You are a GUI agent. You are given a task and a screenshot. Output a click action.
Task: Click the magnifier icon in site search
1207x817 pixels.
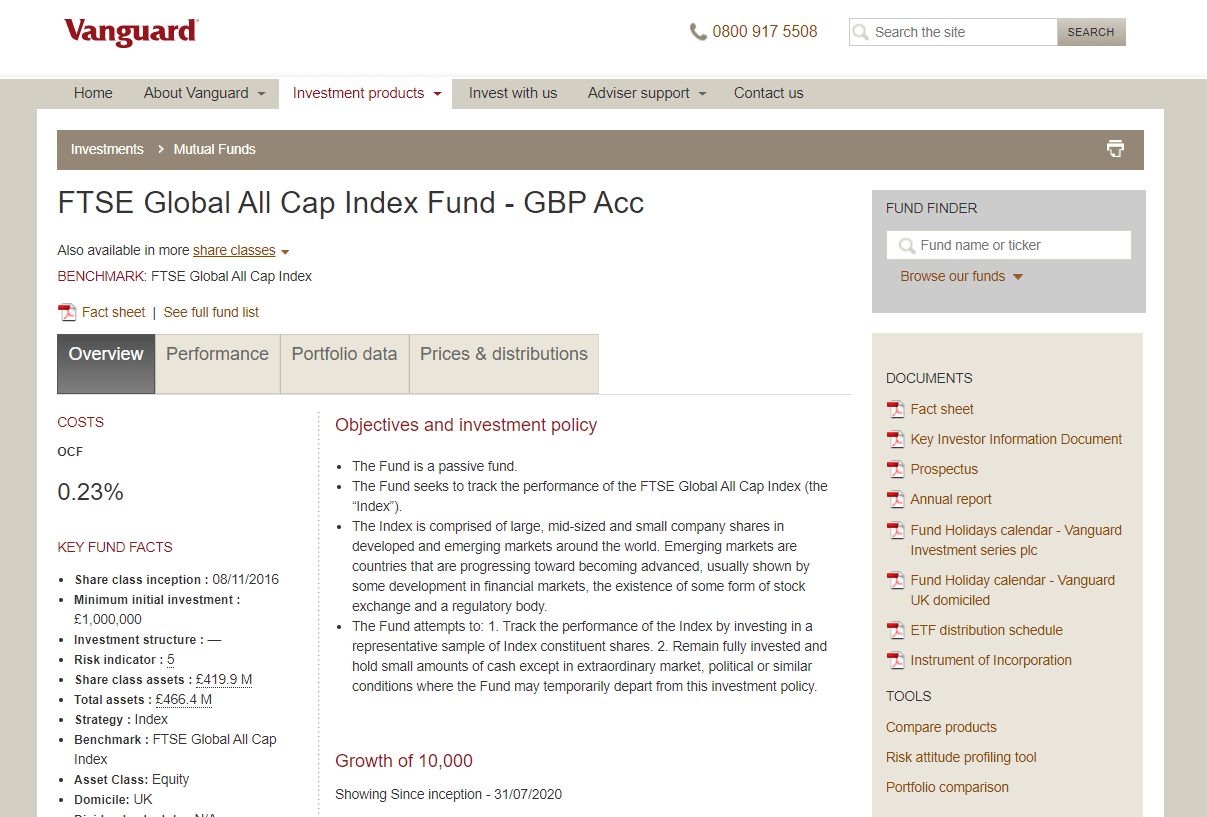(x=860, y=32)
